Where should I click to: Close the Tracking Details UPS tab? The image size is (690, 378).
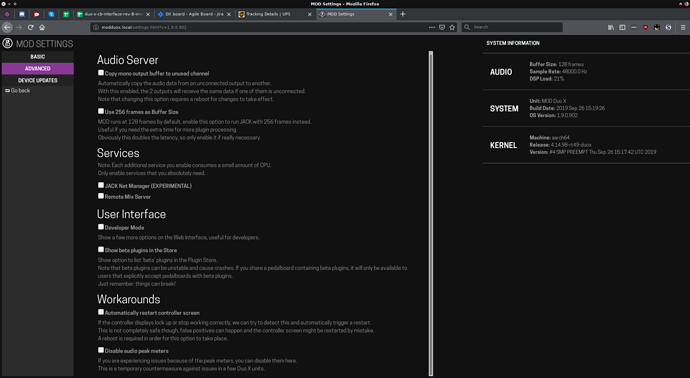click(x=310, y=14)
